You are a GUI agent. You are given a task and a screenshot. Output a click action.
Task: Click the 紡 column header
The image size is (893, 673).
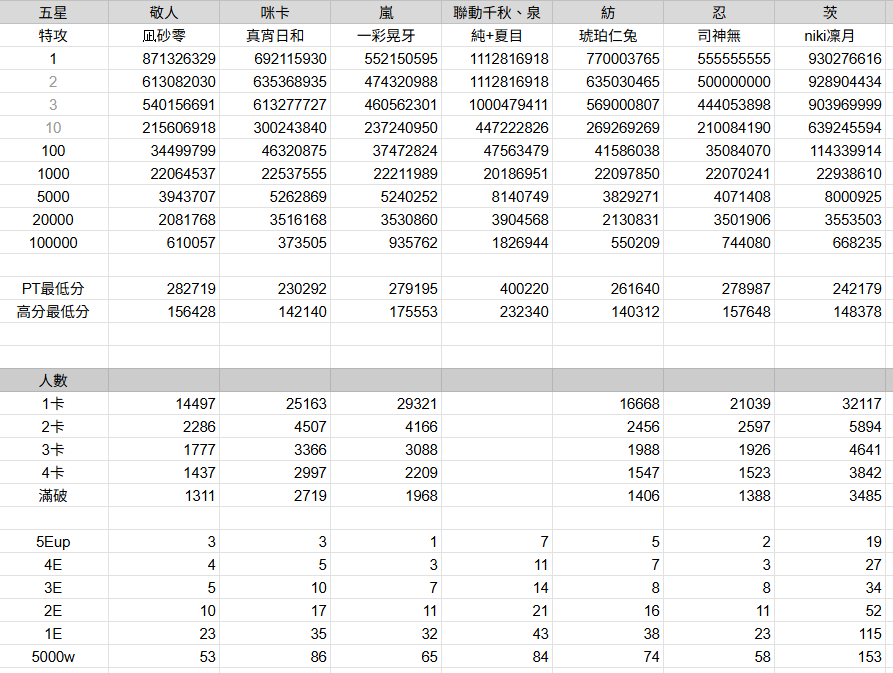coord(608,13)
